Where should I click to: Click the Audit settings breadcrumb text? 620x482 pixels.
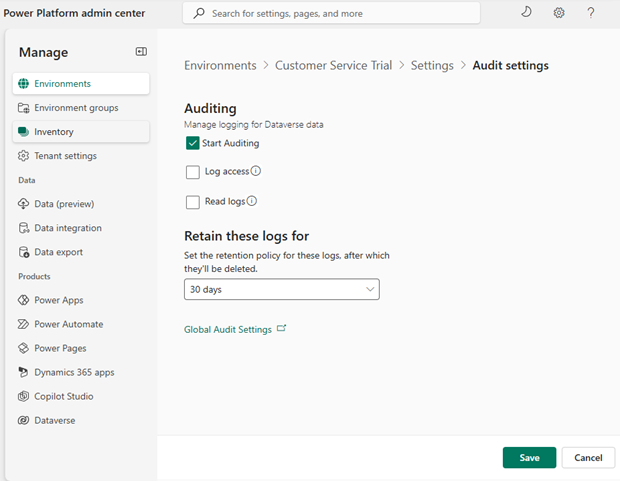click(510, 65)
